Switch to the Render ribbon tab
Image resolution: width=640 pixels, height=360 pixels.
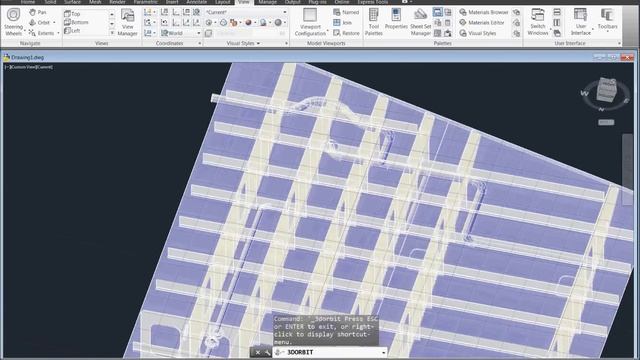pyautogui.click(x=117, y=2)
